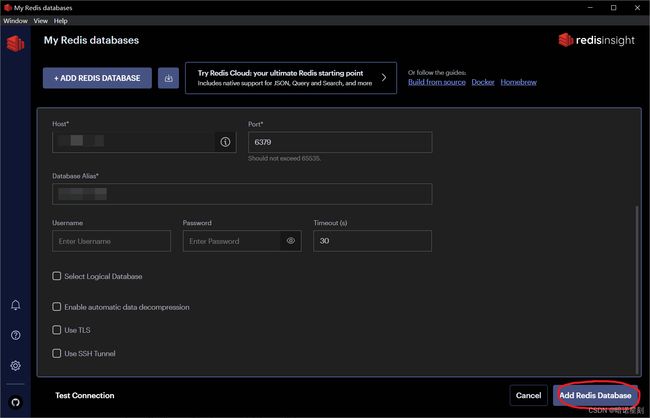Open the GitHub icon in sidebar

click(x=15, y=402)
